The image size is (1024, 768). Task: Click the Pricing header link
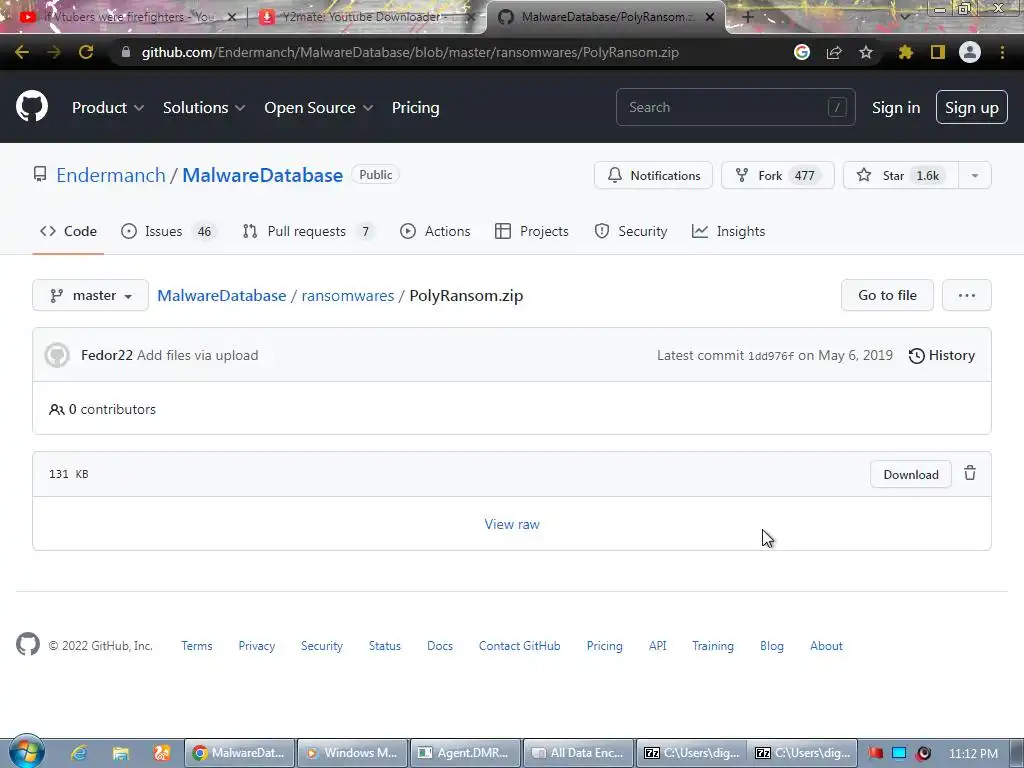pos(415,108)
